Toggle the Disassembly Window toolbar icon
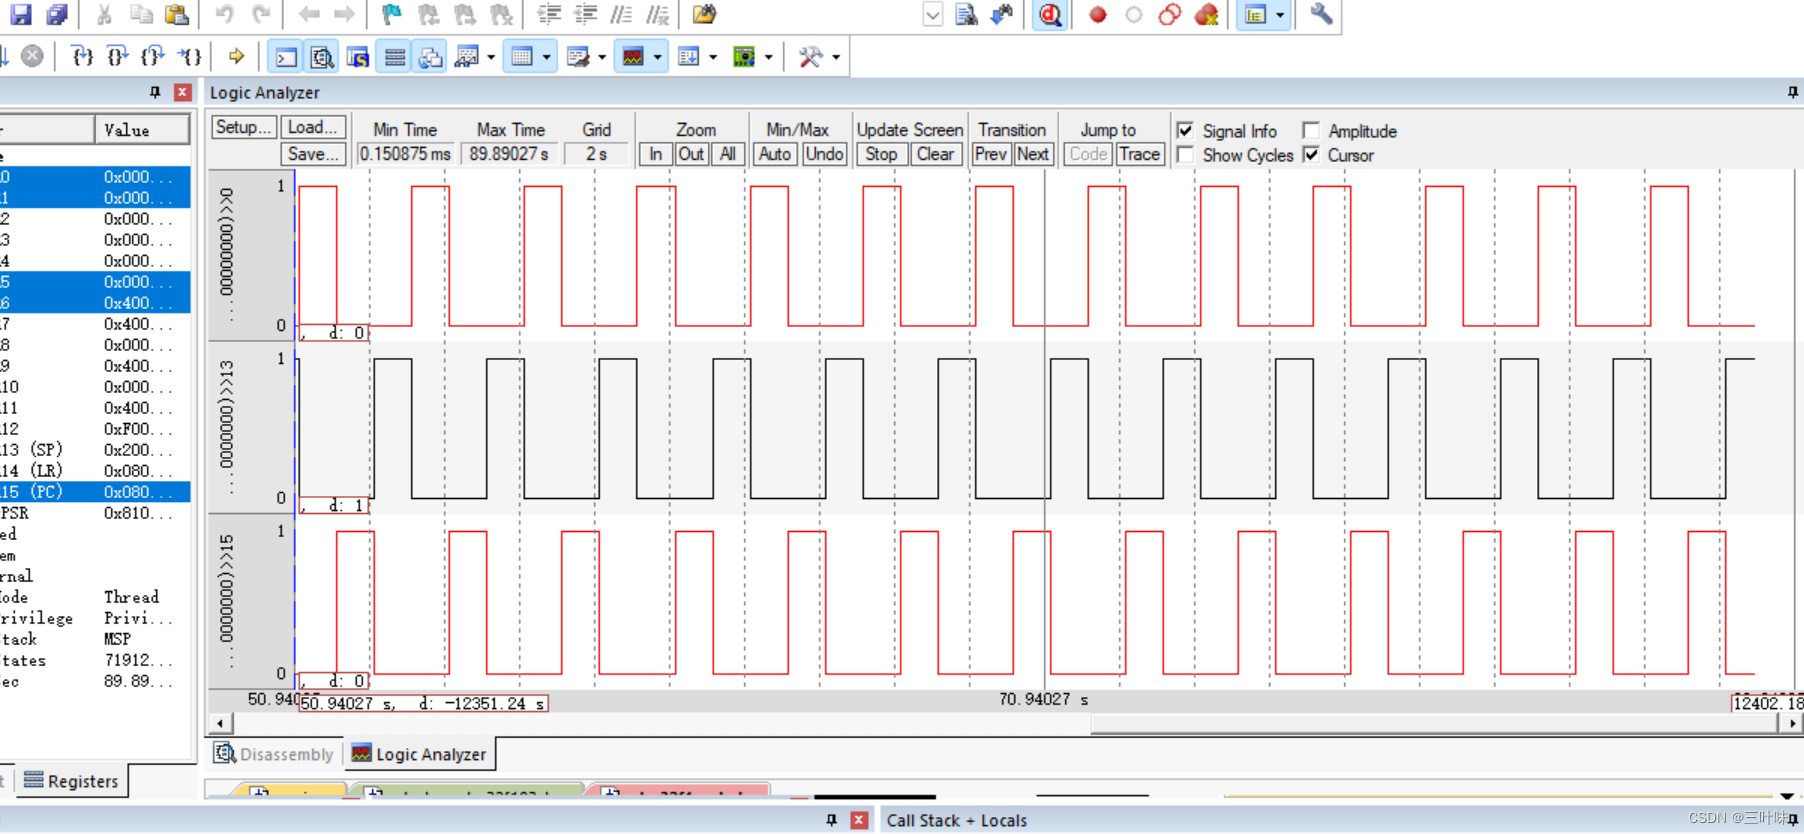1804x834 pixels. coord(322,57)
